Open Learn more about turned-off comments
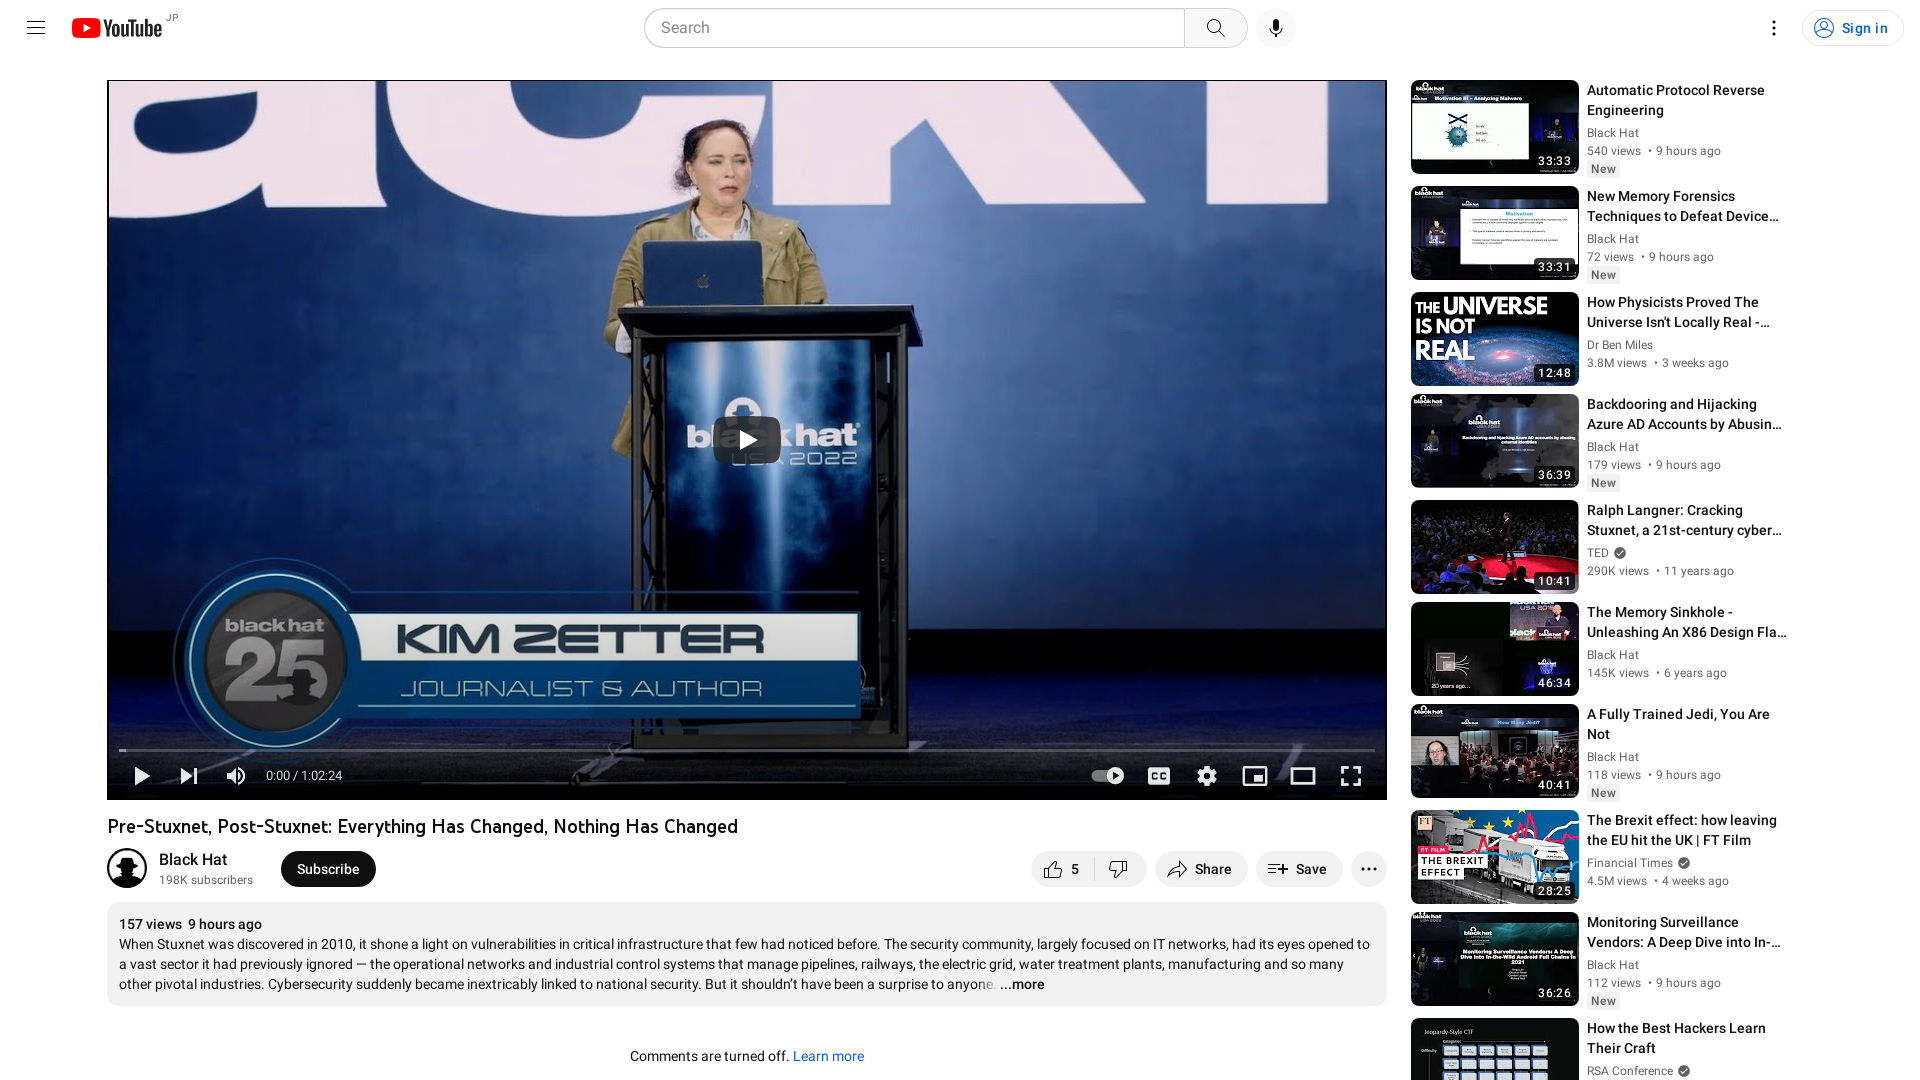 (827, 1056)
